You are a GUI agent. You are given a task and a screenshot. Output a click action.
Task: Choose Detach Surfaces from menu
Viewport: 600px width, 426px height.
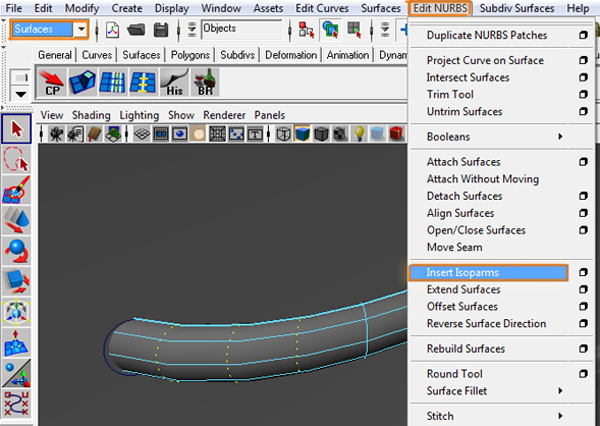point(464,196)
